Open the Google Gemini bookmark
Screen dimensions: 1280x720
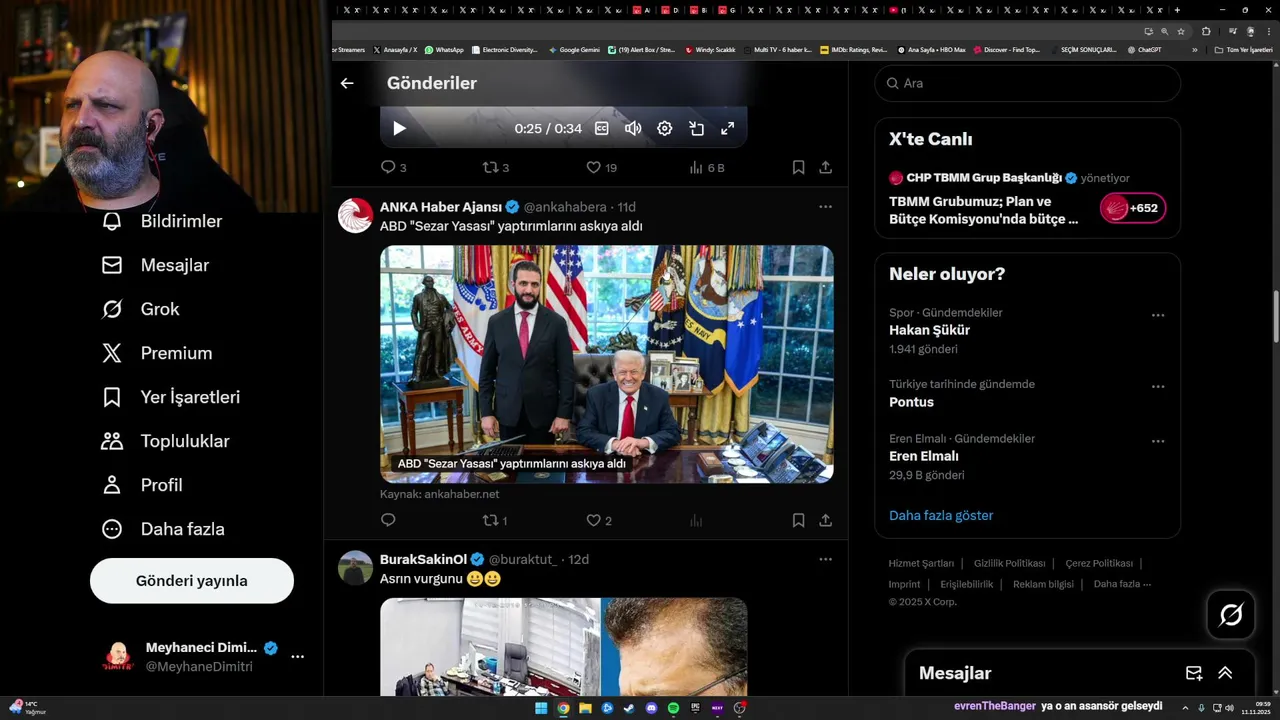click(574, 49)
